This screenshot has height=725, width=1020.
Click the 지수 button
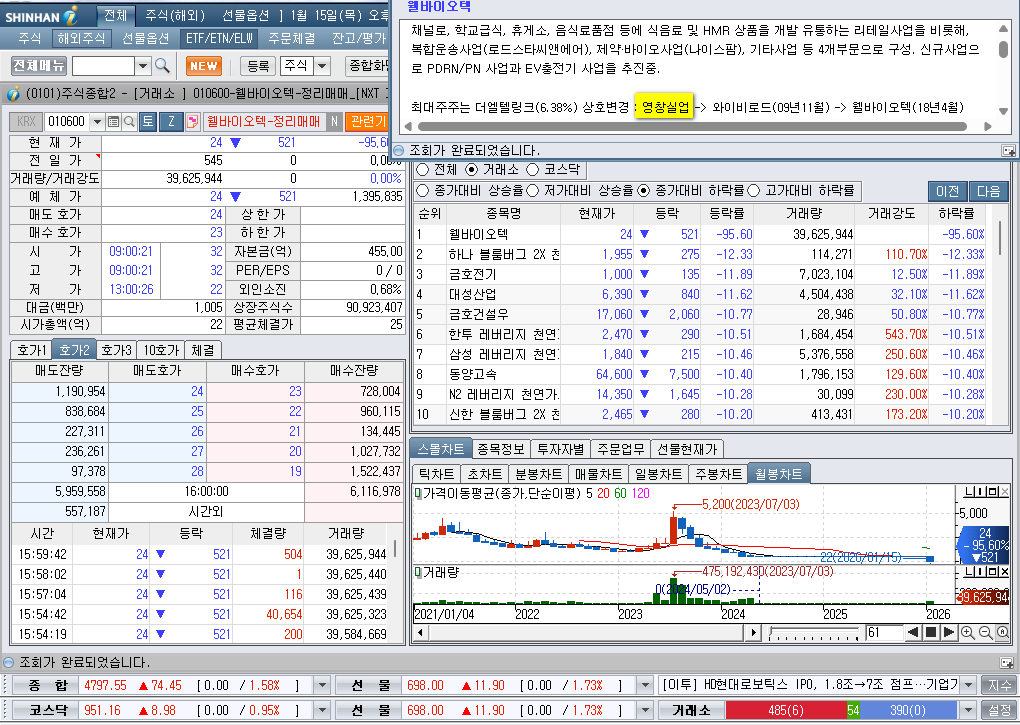point(1000,685)
